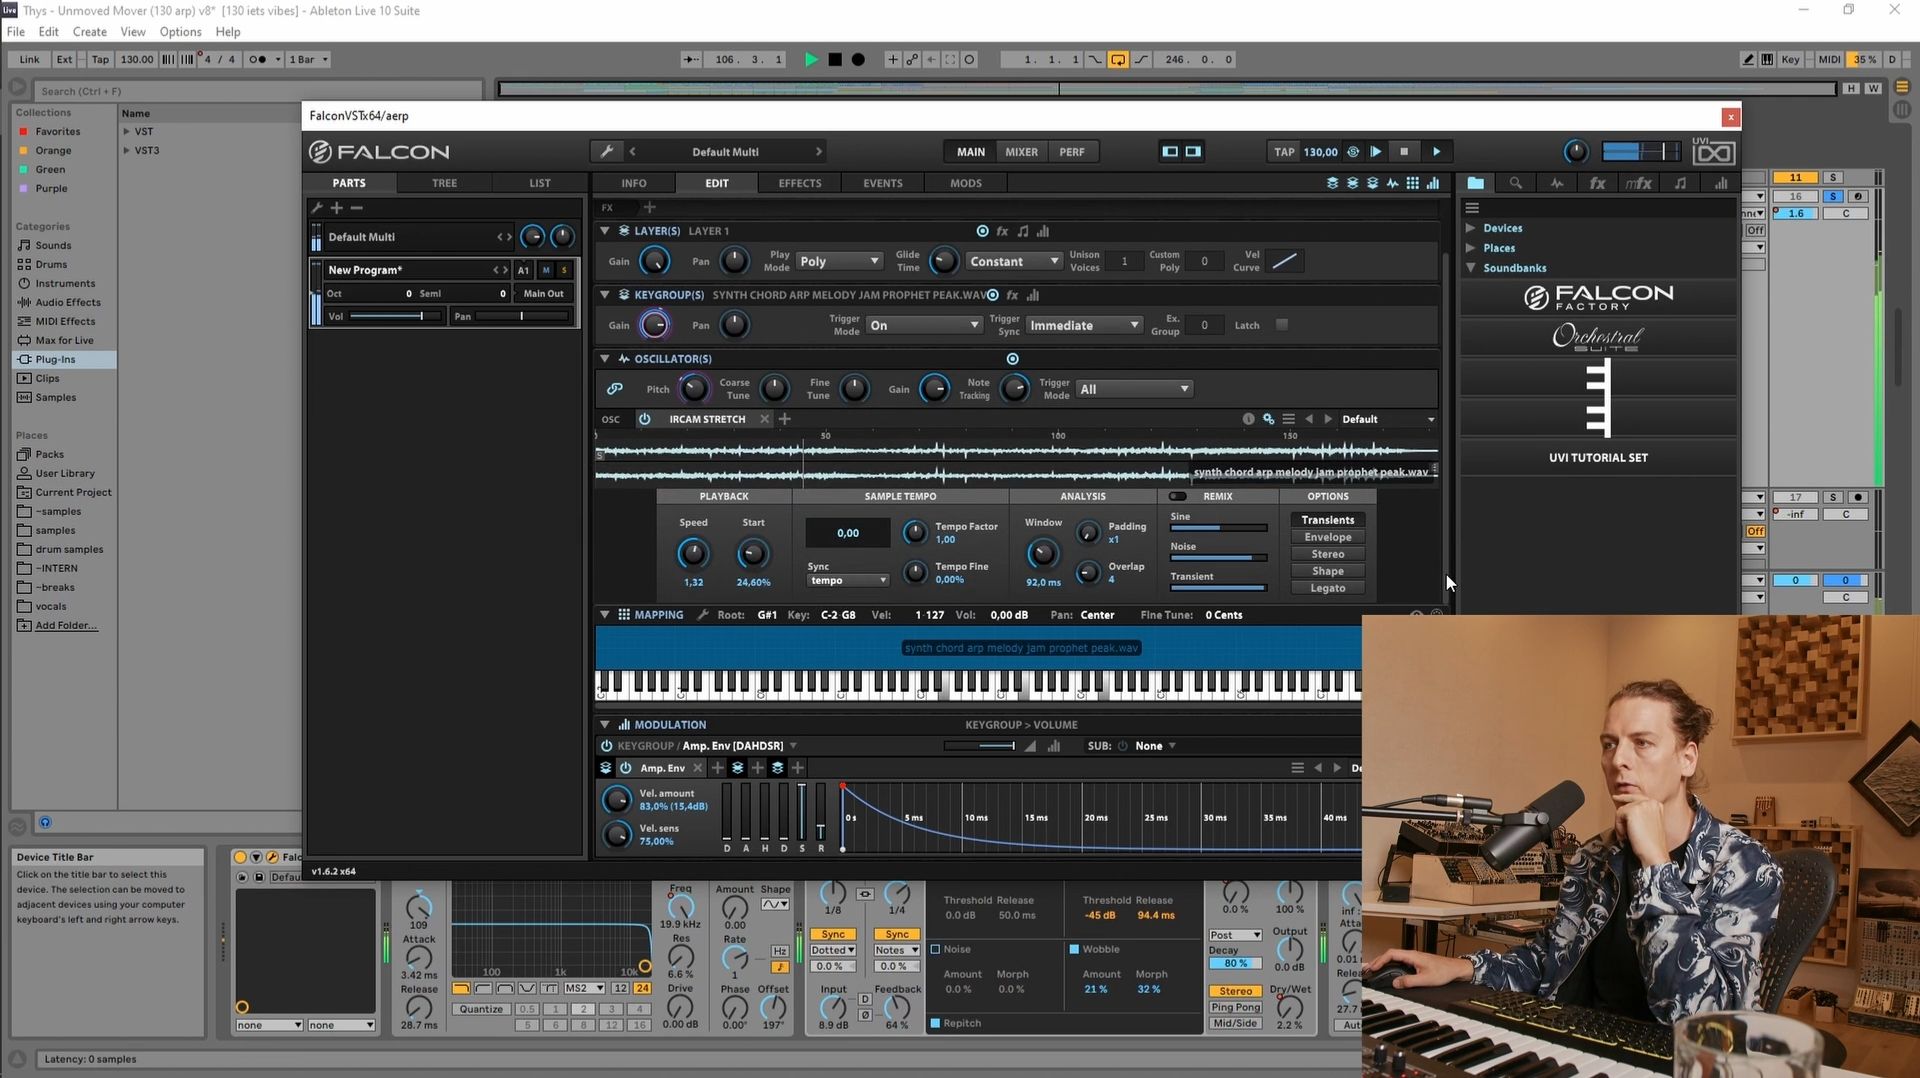Open the search tab in the Falcon browser
The height and width of the screenshot is (1078, 1920).
(x=1516, y=183)
